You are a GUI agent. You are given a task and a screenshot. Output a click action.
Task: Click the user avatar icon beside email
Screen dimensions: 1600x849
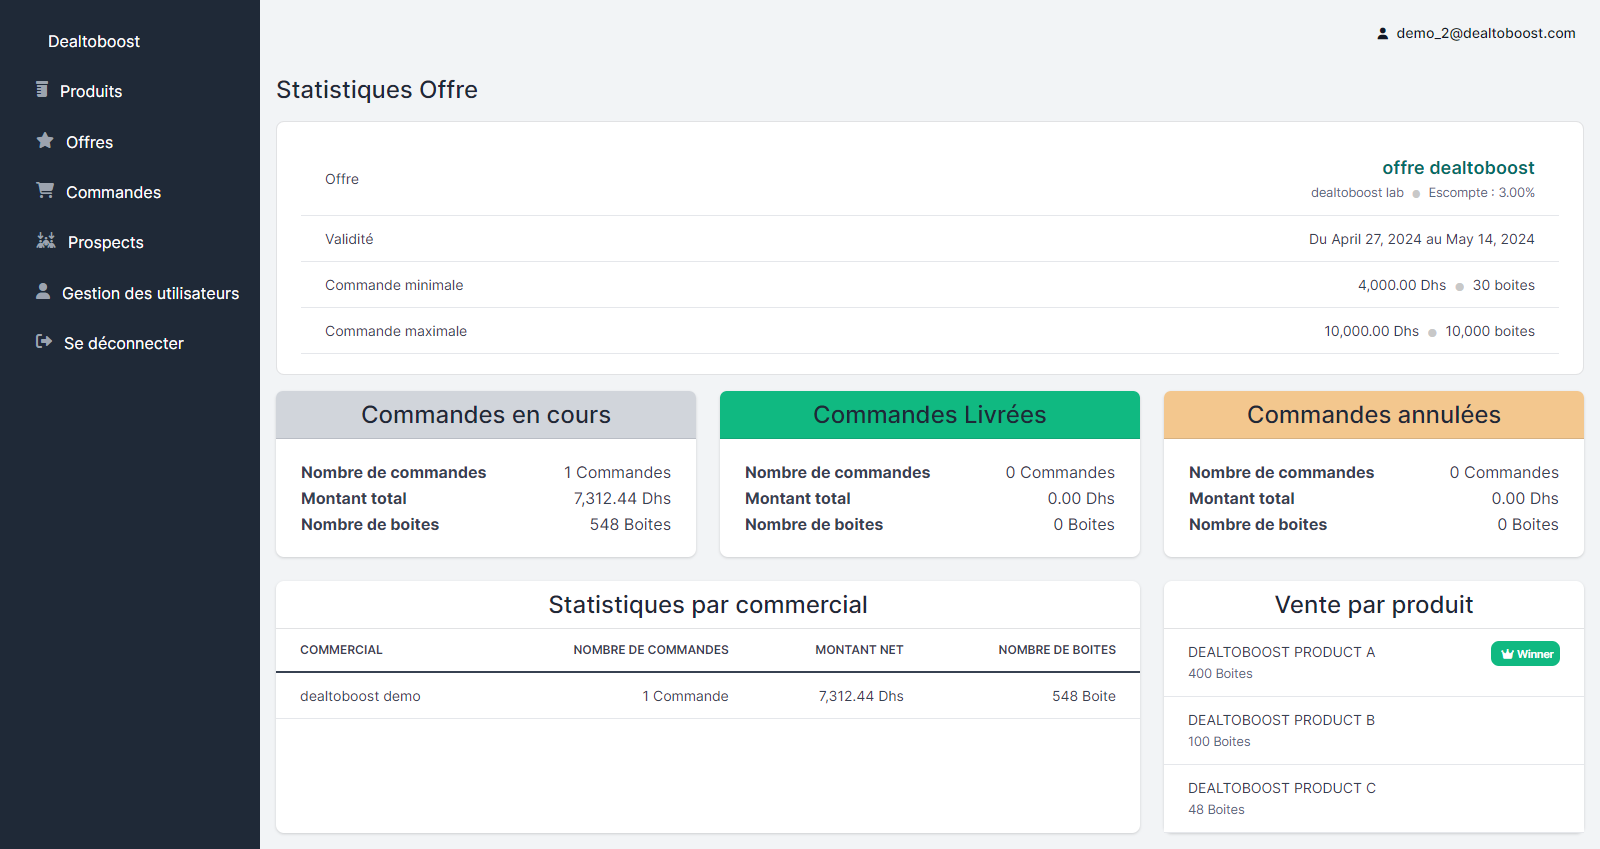point(1383,33)
